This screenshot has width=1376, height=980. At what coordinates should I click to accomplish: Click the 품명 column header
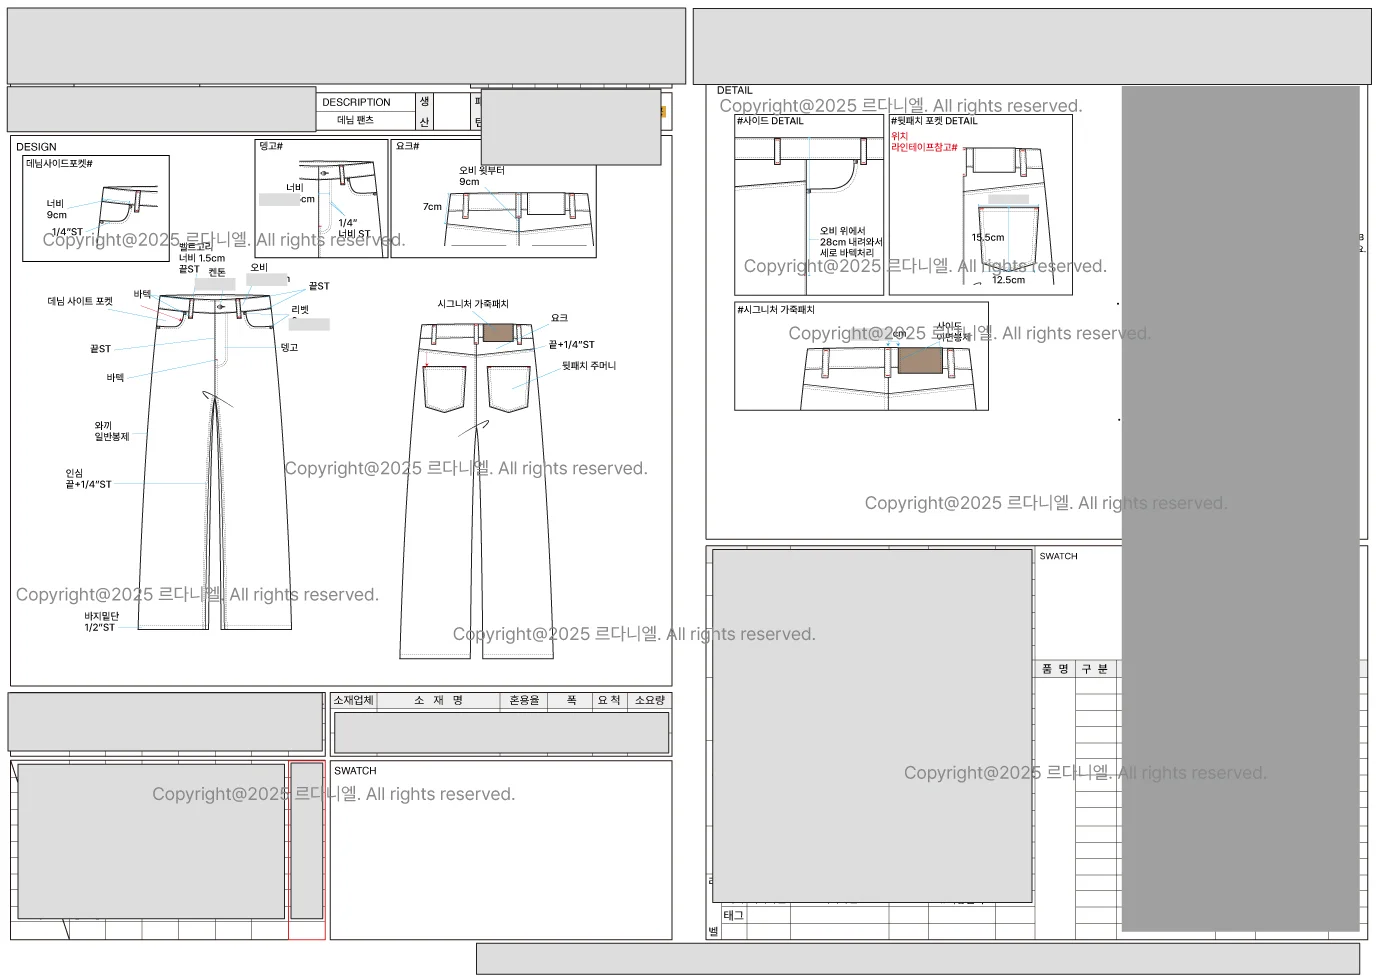1054,669
